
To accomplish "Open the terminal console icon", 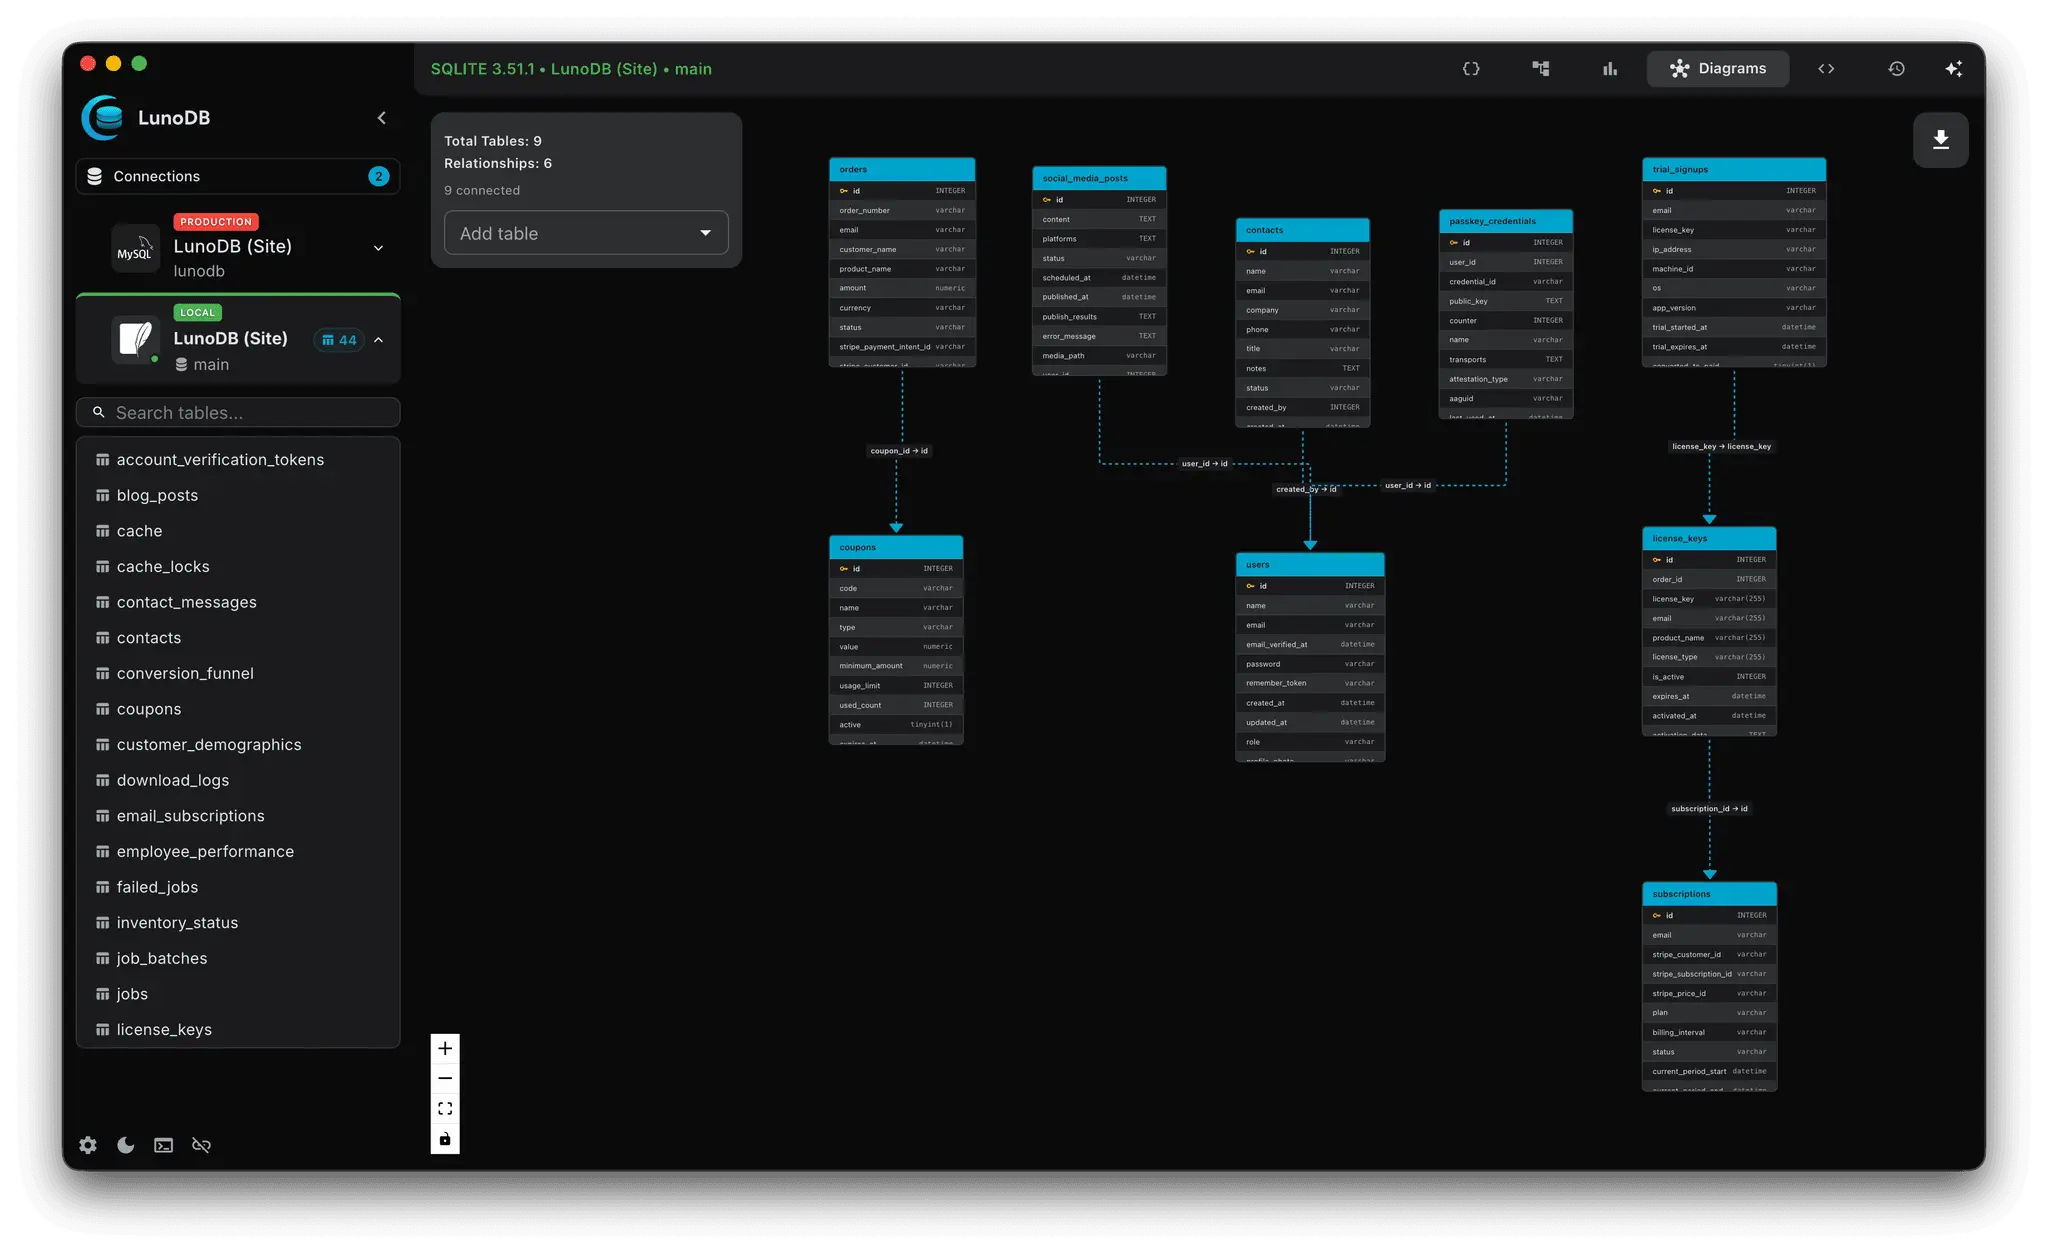I will click(163, 1146).
